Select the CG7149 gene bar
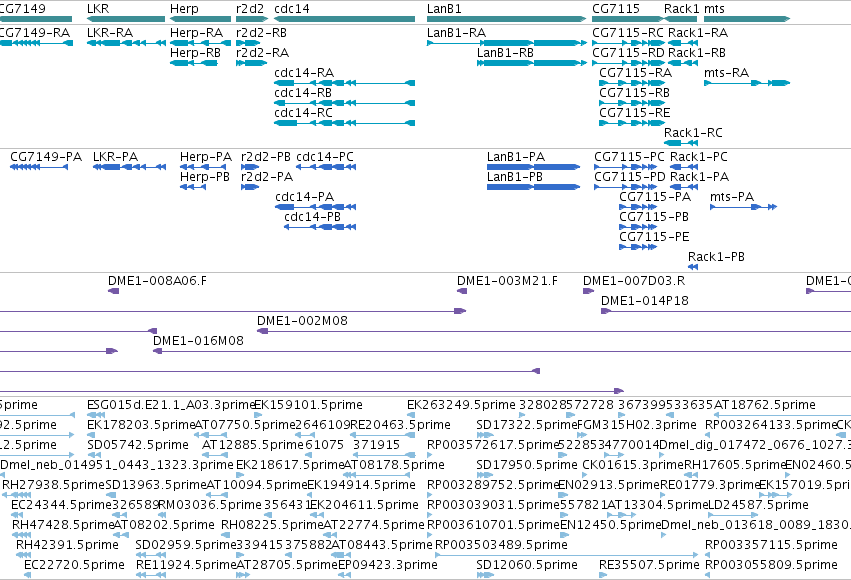 tap(36, 19)
